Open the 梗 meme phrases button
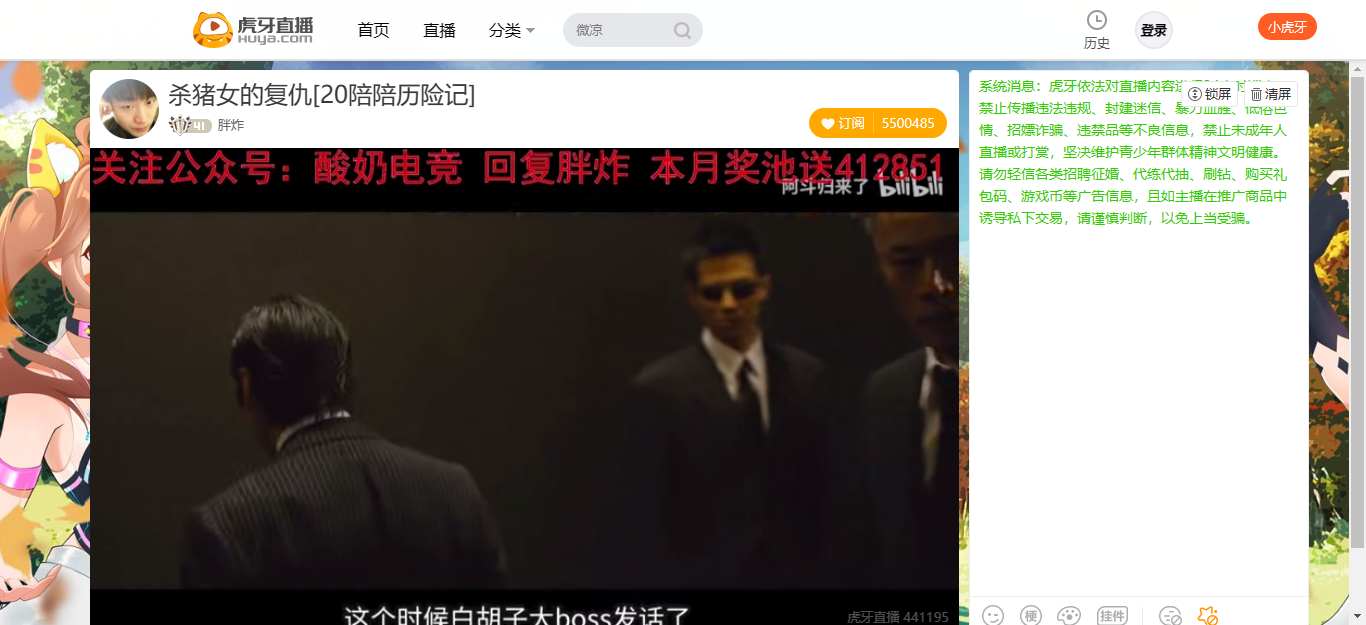 pyautogui.click(x=1031, y=615)
